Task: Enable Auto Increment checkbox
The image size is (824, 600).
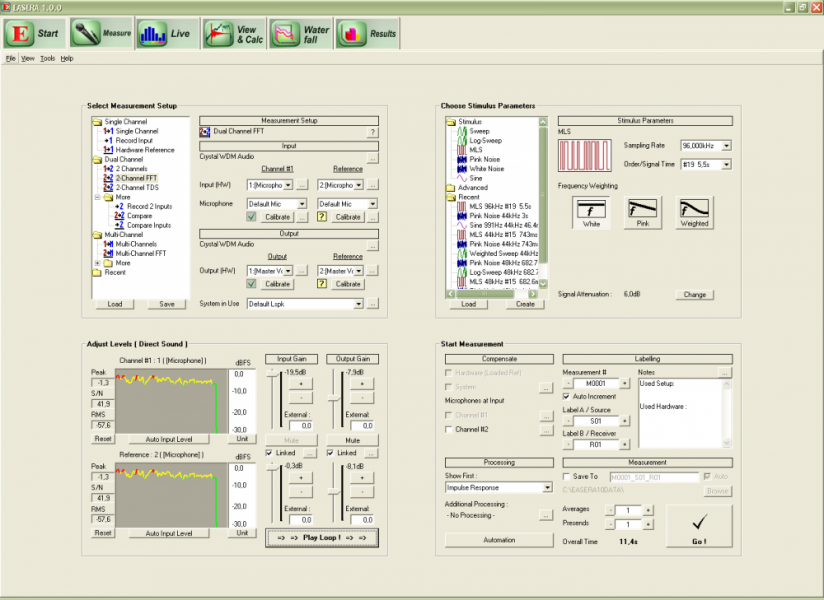Action: tap(567, 396)
